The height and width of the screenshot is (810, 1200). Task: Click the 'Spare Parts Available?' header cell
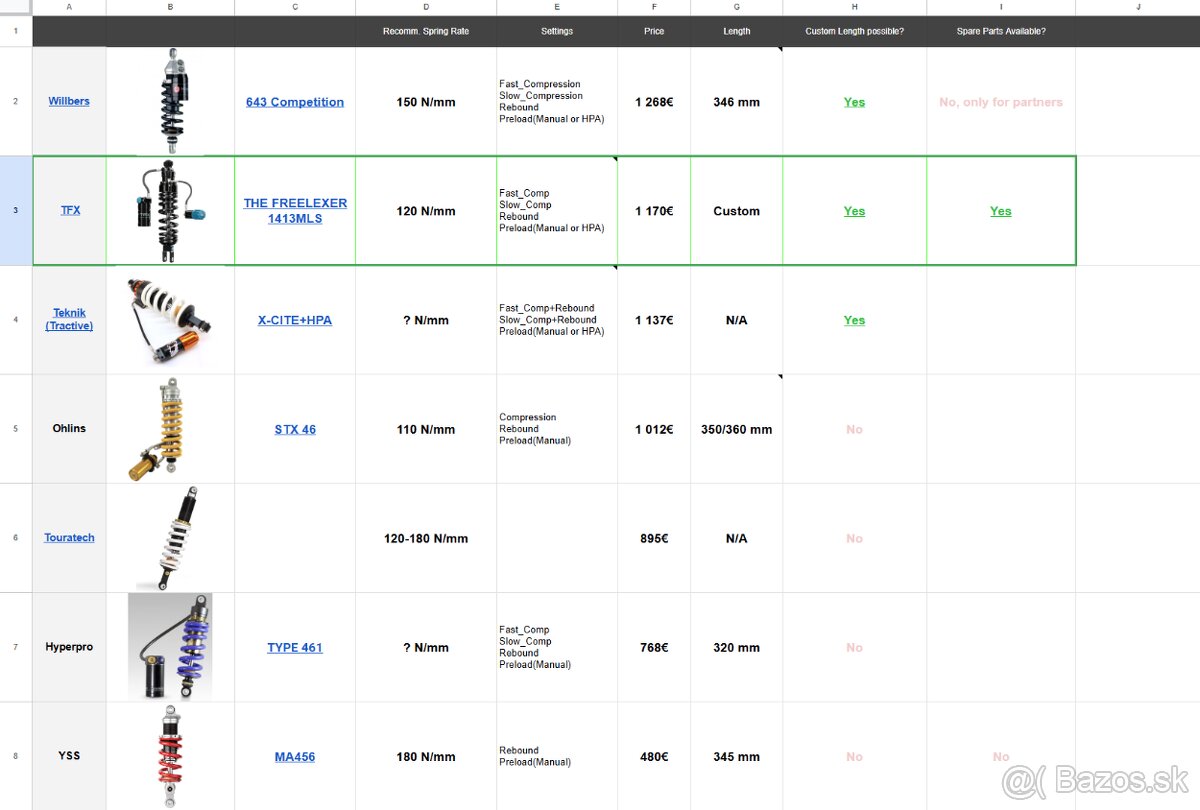1000,31
